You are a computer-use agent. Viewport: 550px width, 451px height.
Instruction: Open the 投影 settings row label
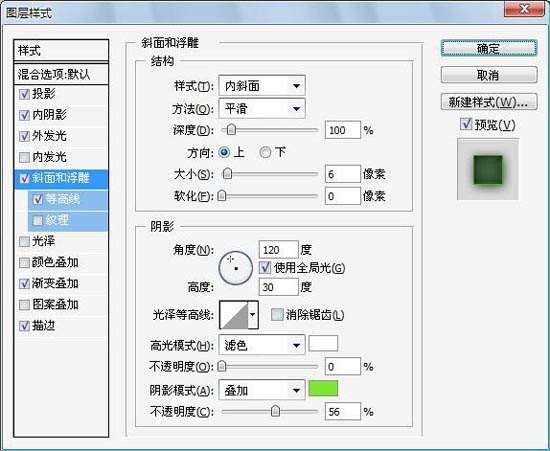coord(43,94)
